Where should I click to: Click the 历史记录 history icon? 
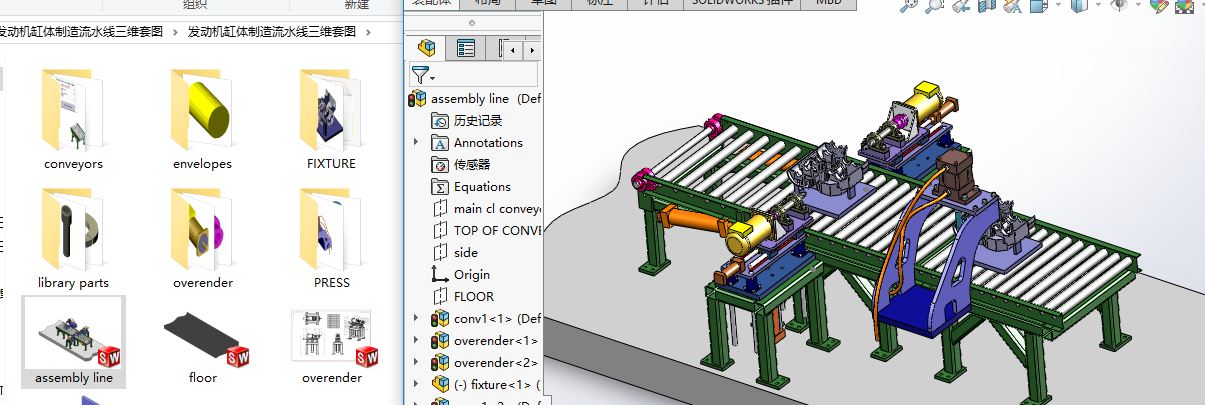441,121
